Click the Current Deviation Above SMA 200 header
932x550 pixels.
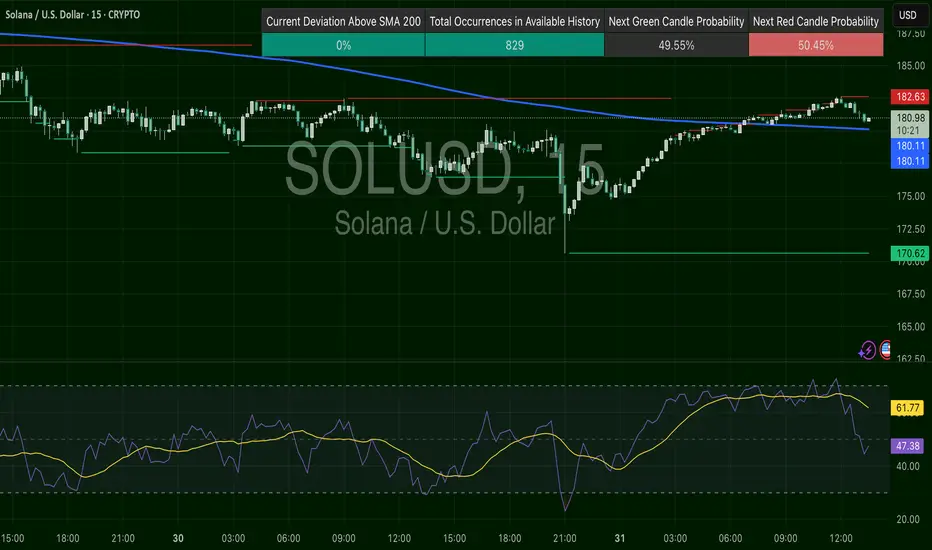(x=344, y=21)
